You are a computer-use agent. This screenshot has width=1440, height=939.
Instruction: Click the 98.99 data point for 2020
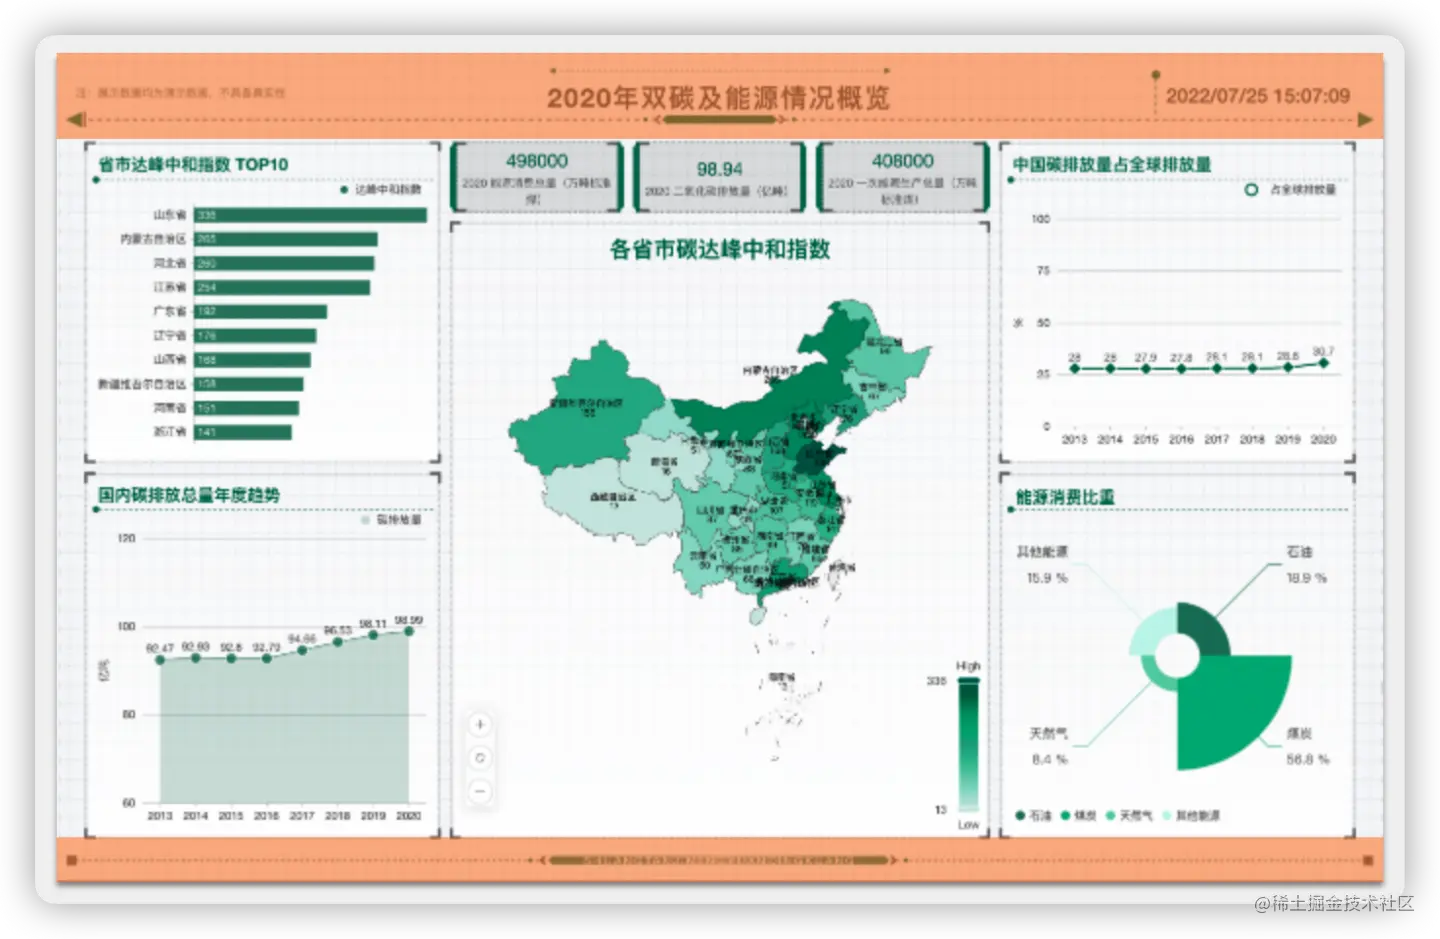[408, 631]
